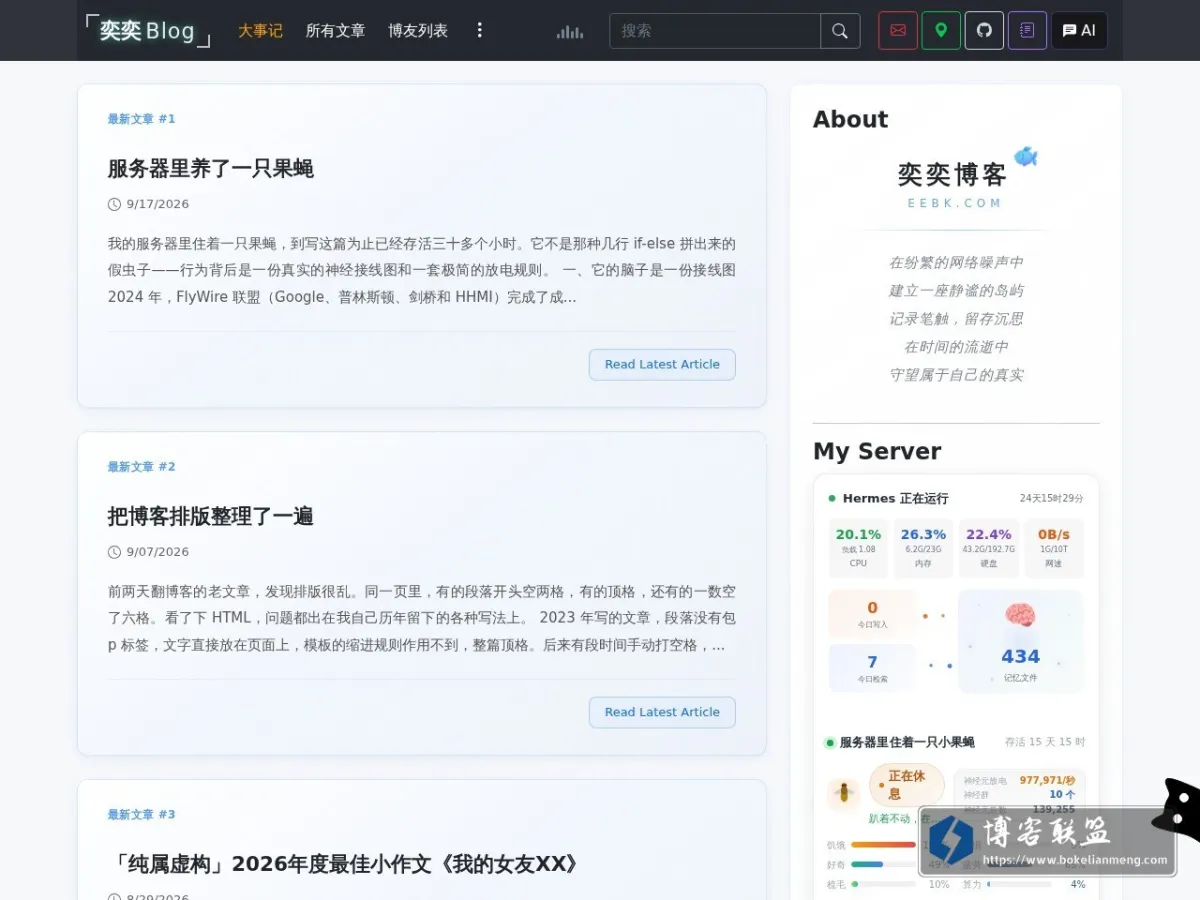
Task: Open the GitHub icon link
Action: [984, 30]
